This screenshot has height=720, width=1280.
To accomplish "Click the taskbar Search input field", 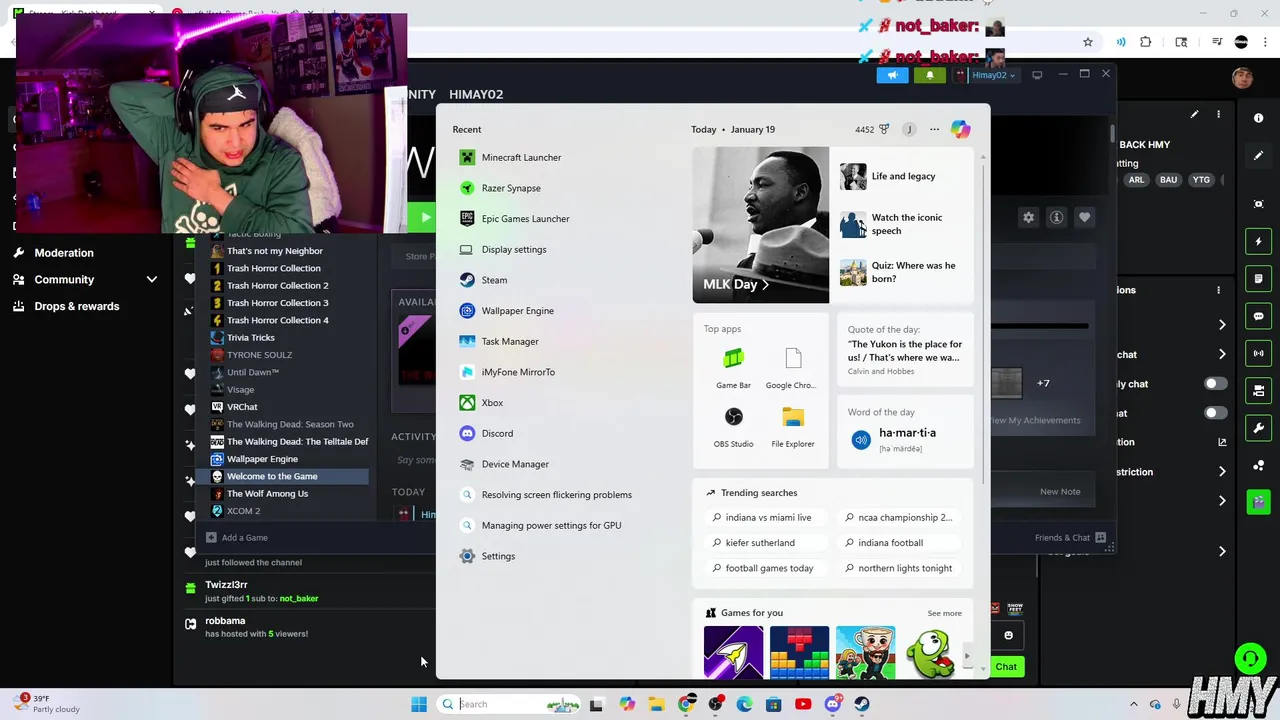I will [x=510, y=704].
